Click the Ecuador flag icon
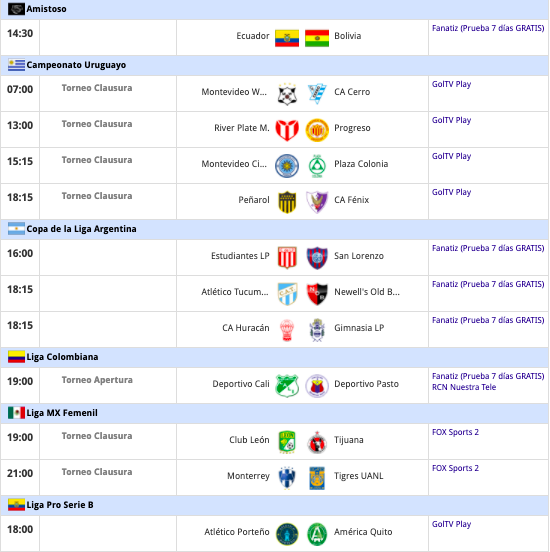Viewport: 550px width, 552px height. point(287,38)
